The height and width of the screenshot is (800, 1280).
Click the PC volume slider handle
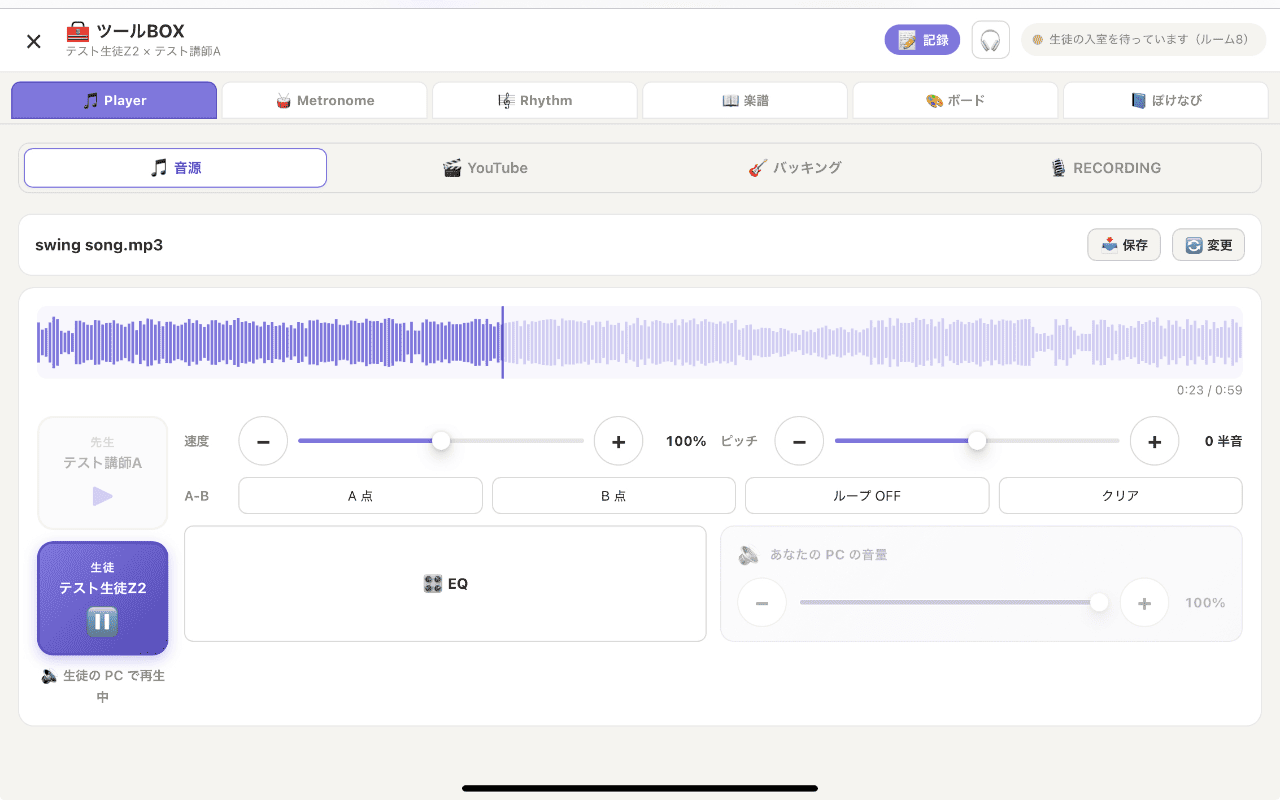(1099, 602)
